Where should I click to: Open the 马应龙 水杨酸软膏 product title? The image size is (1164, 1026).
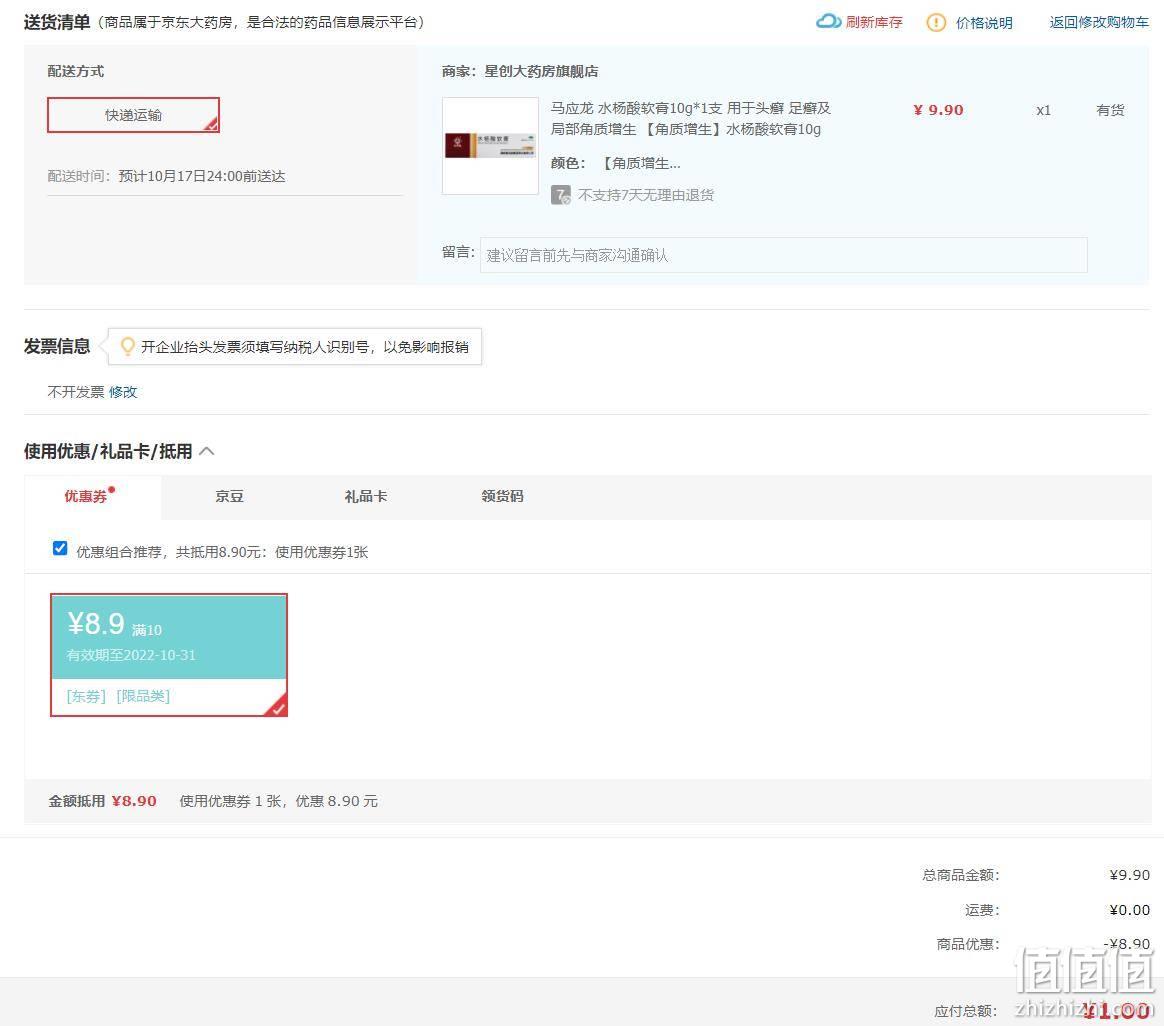pyautogui.click(x=690, y=119)
